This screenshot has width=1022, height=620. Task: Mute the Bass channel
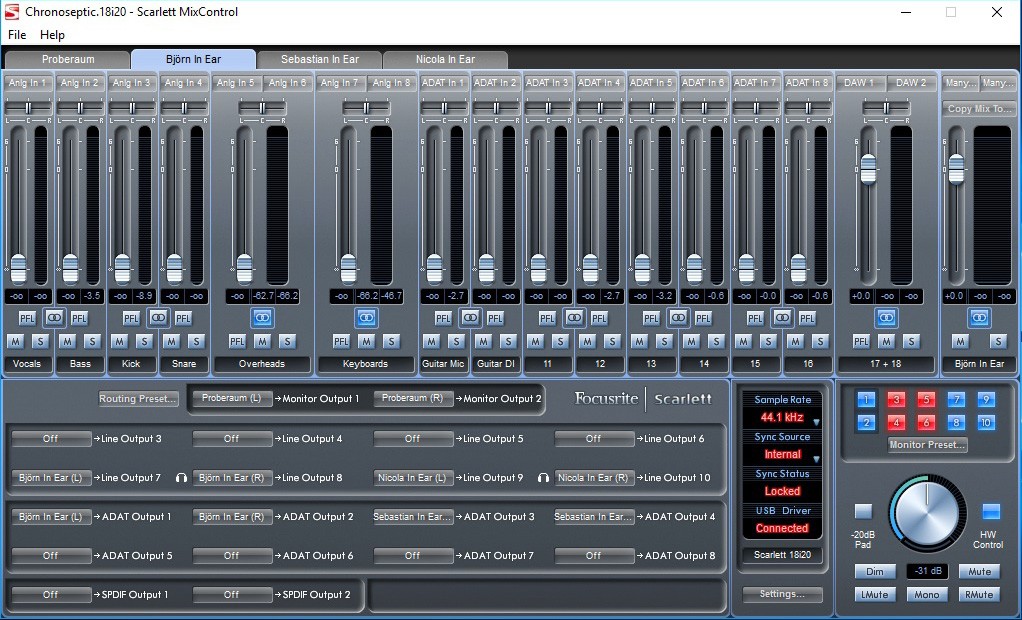point(67,341)
